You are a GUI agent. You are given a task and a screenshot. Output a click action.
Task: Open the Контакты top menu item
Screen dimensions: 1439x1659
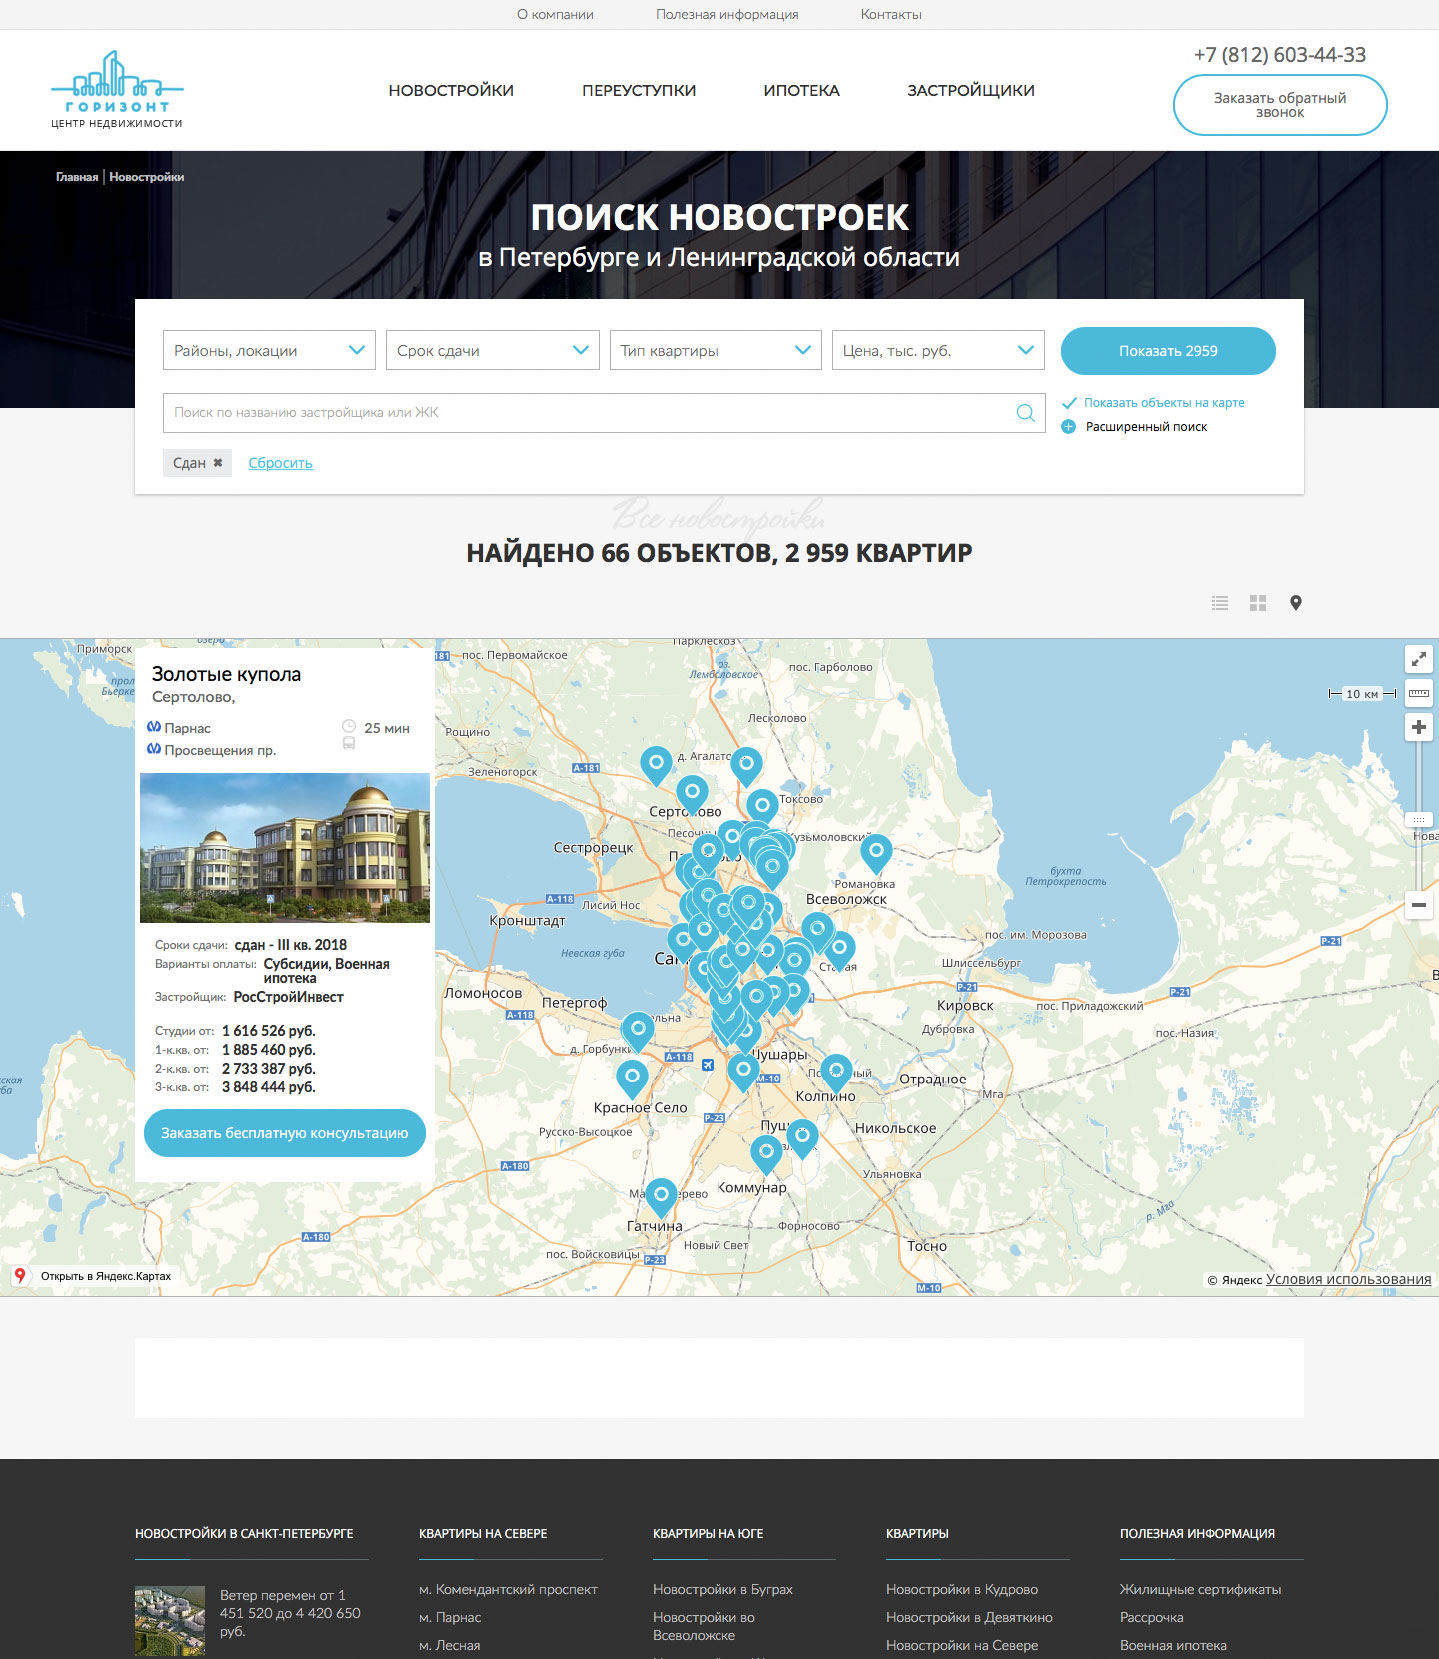[891, 15]
